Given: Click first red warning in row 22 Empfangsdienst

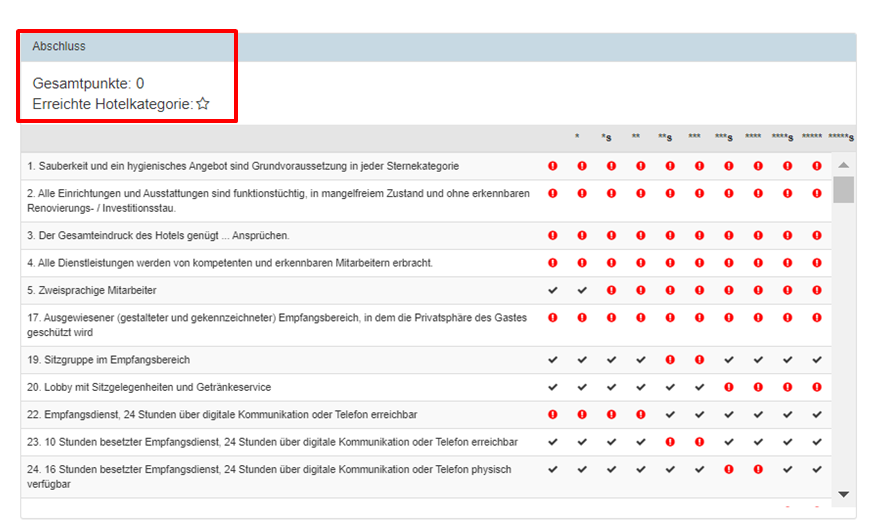Looking at the screenshot, I should pos(552,414).
